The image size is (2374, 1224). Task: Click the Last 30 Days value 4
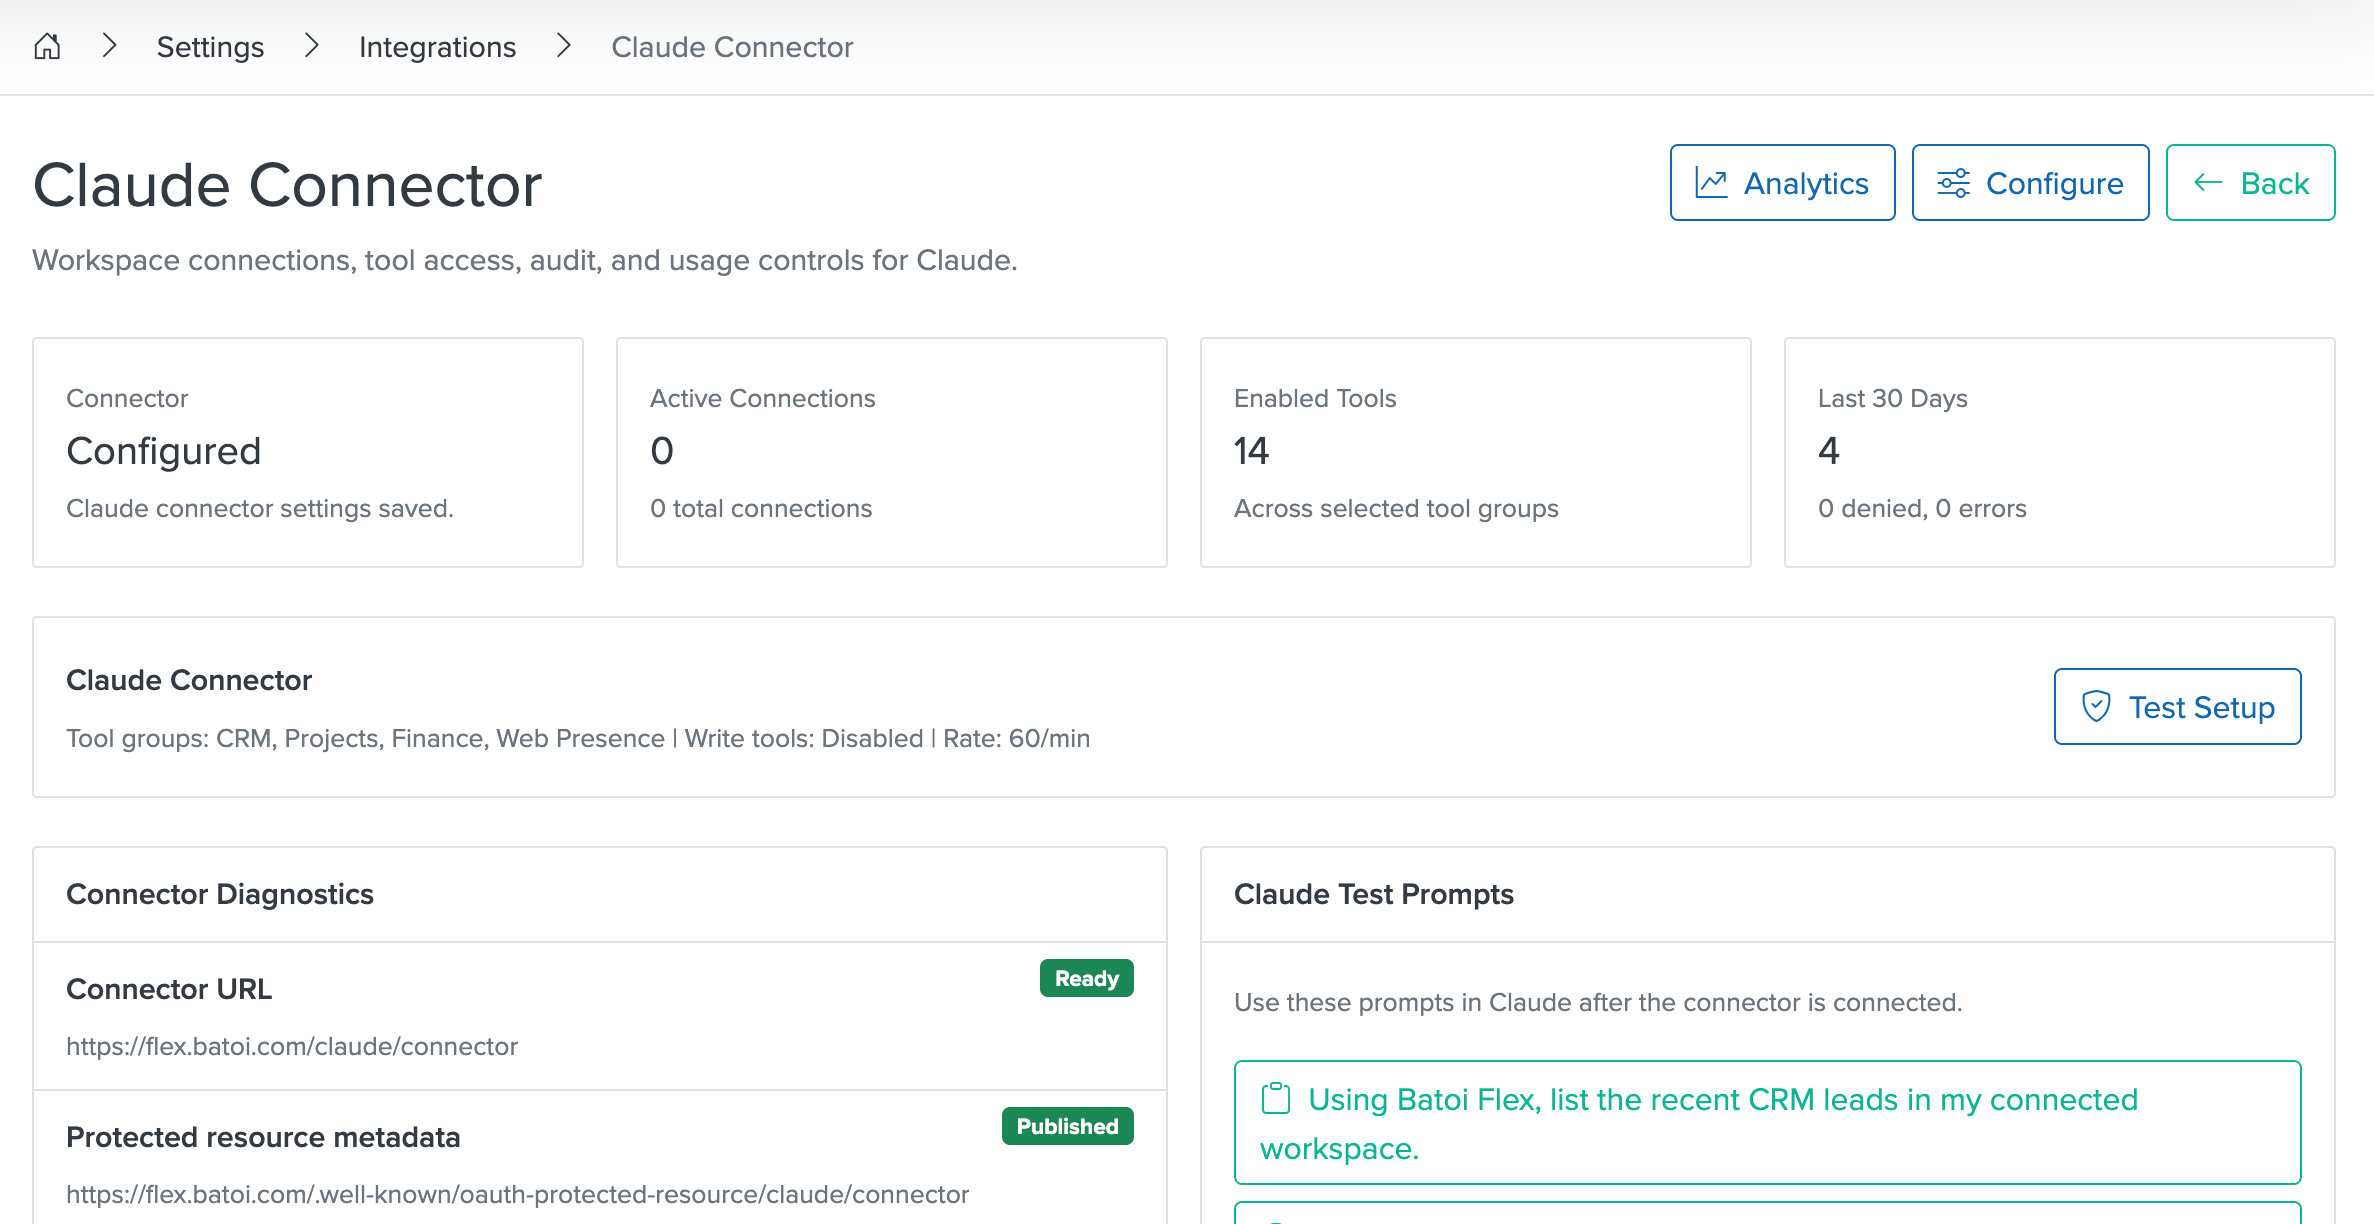point(1829,451)
